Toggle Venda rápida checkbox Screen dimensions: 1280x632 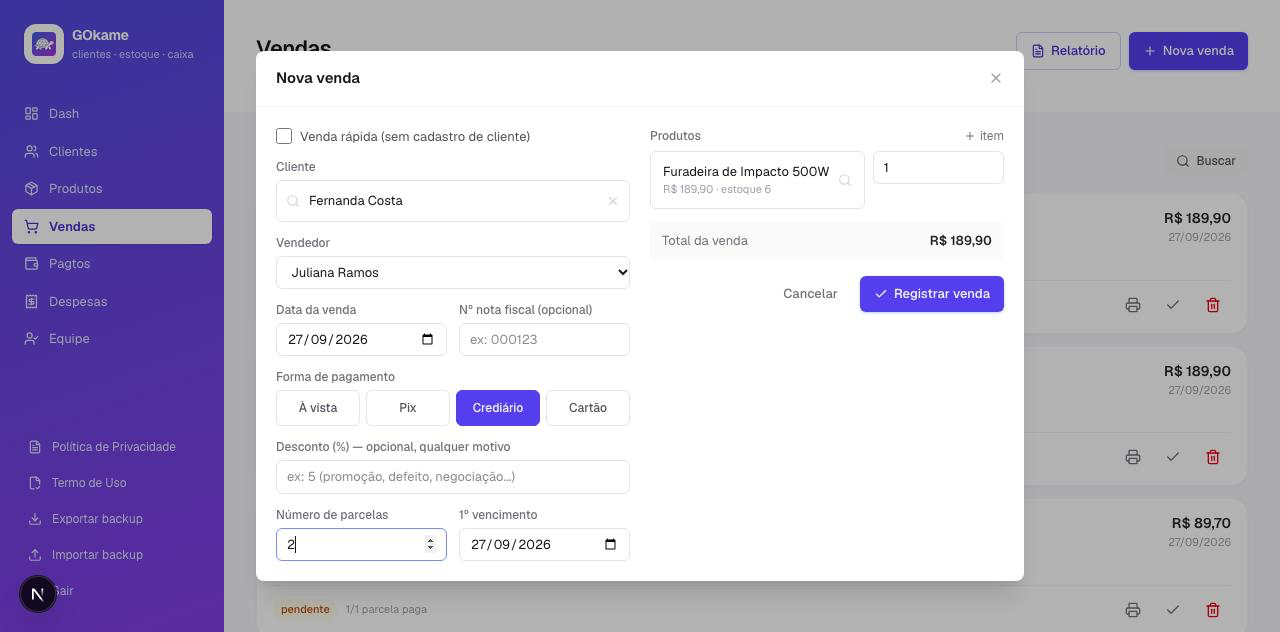point(284,136)
